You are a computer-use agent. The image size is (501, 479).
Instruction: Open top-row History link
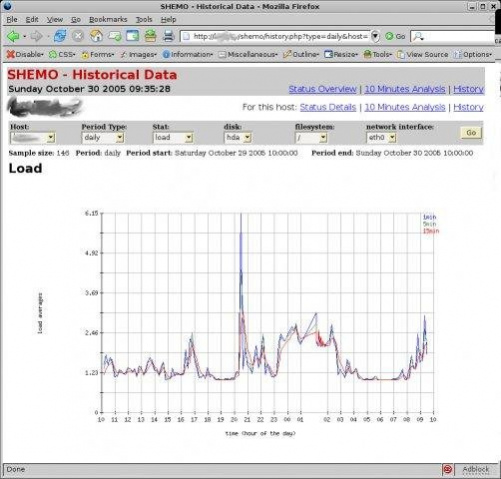pos(468,89)
